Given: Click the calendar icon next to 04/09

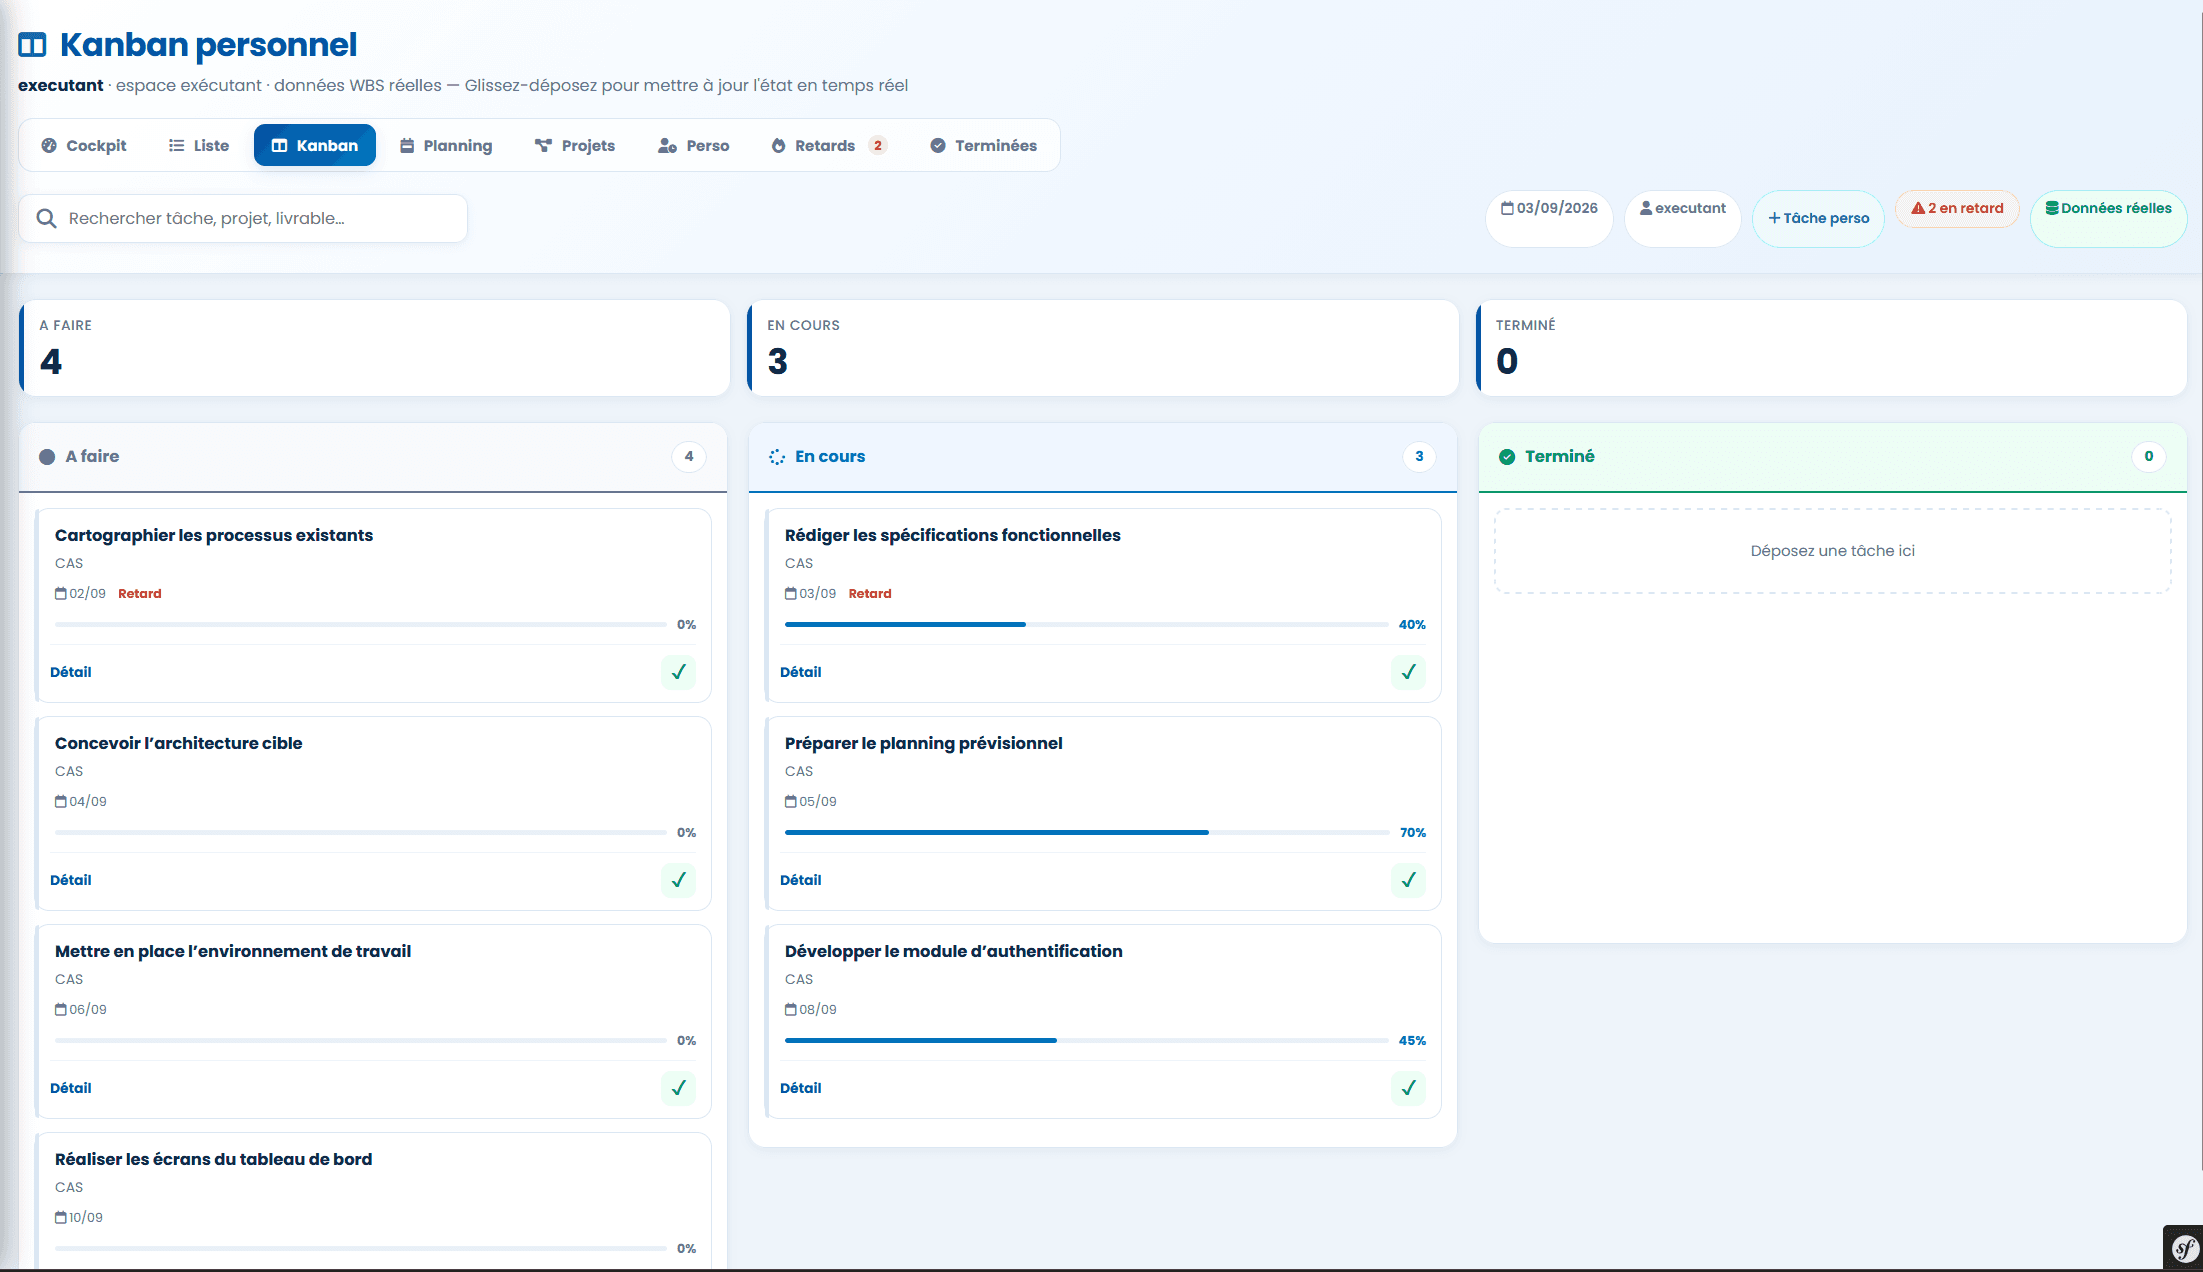Looking at the screenshot, I should [x=61, y=802].
